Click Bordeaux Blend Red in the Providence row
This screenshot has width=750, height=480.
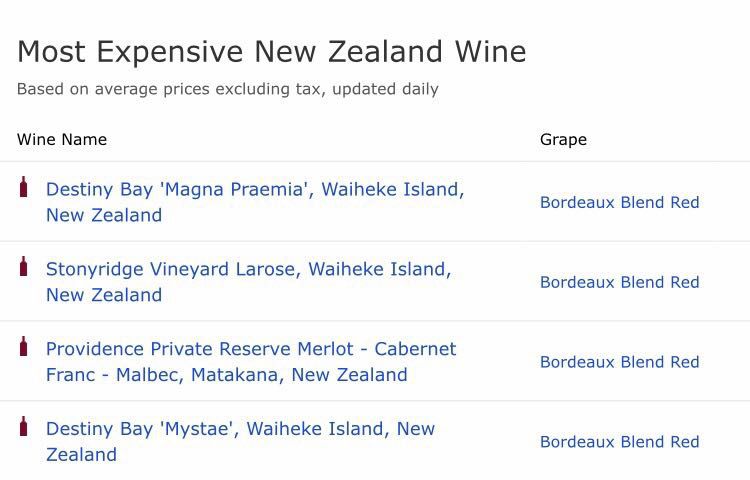click(619, 362)
